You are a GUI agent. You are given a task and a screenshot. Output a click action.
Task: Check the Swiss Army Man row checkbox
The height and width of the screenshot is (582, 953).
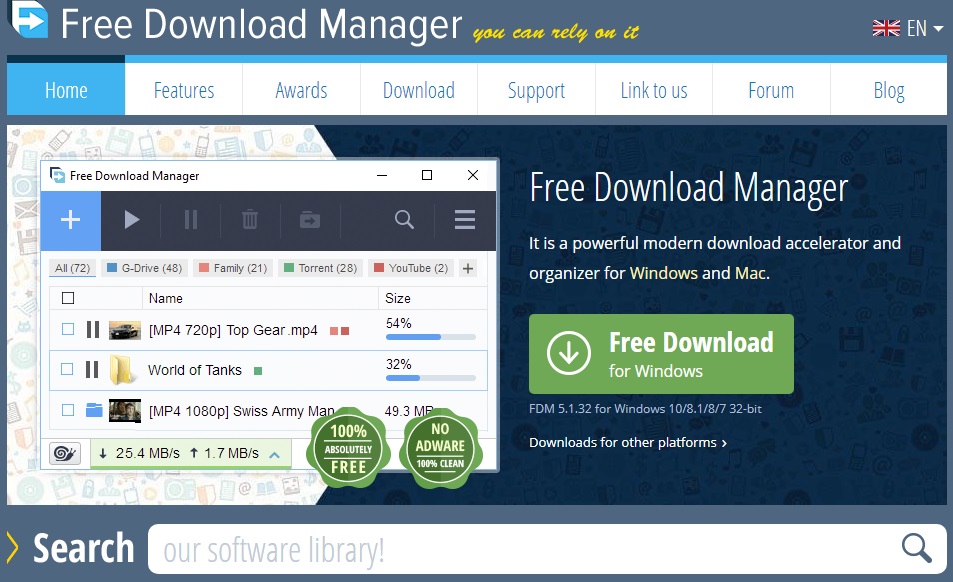click(x=68, y=410)
